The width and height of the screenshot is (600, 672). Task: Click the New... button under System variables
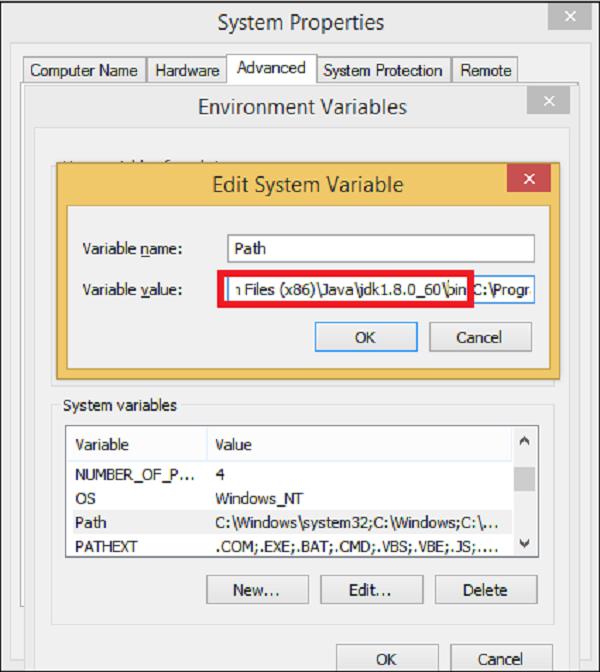[257, 590]
